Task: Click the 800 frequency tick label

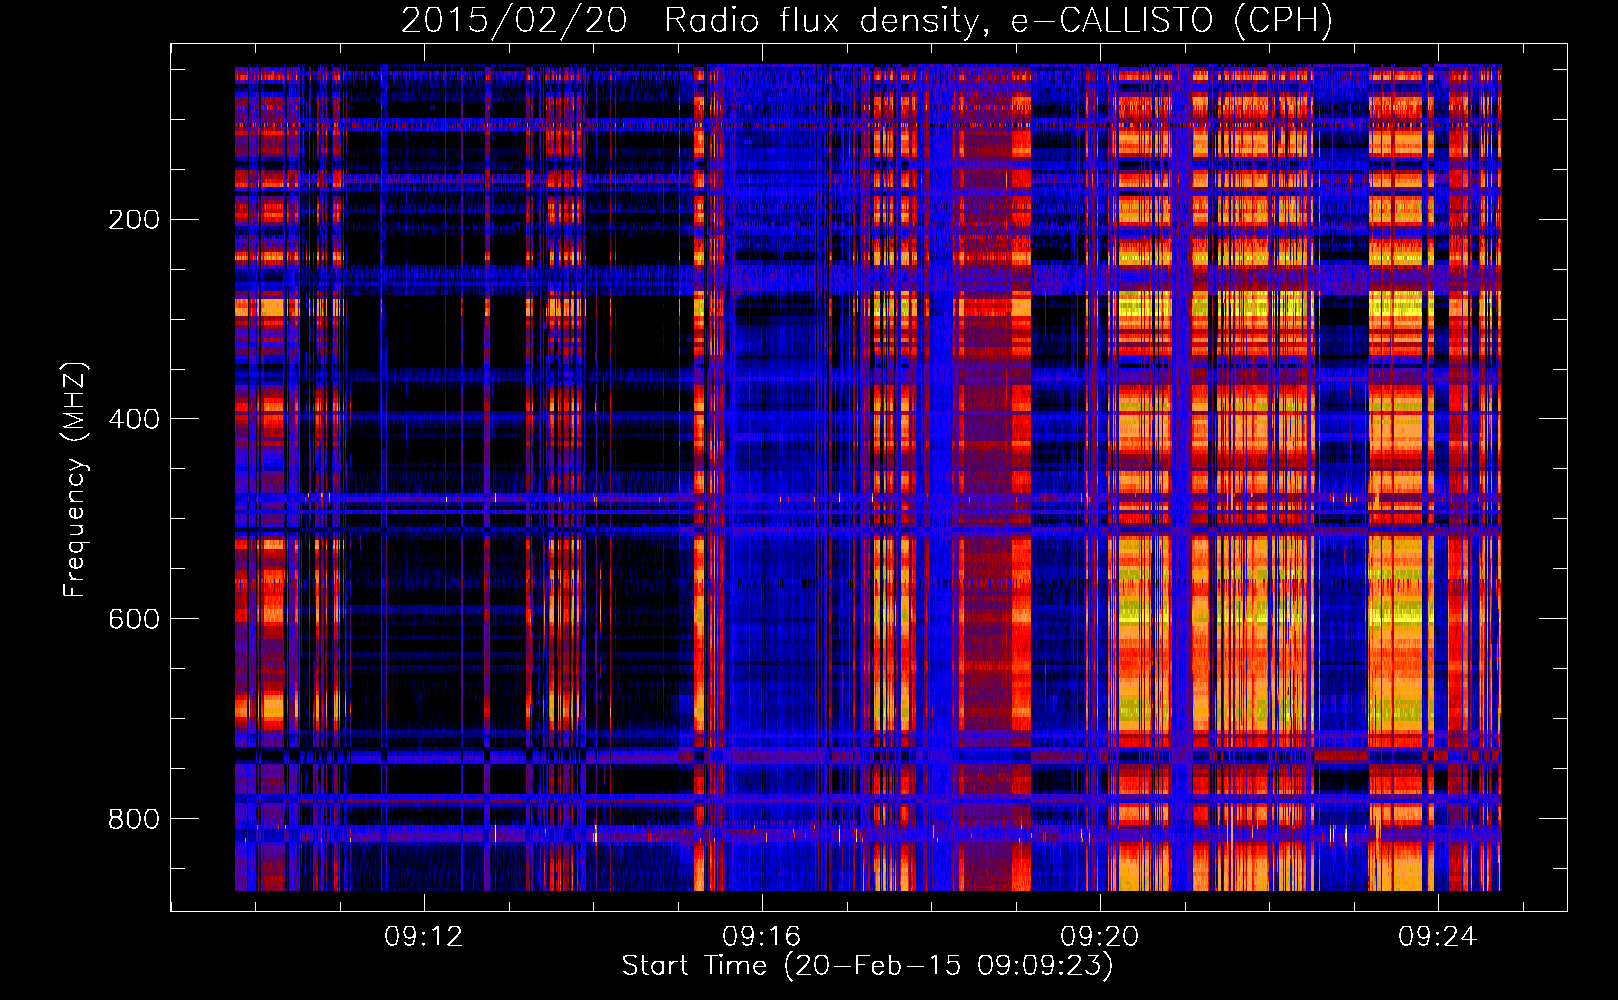Action: point(134,819)
